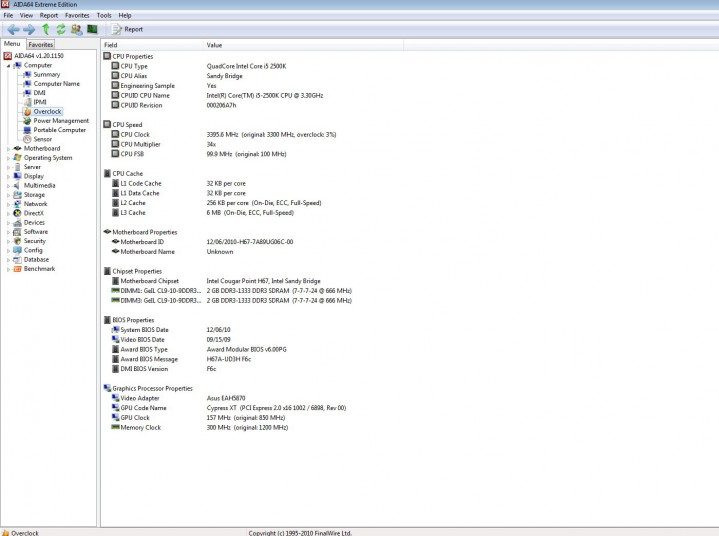Collapse the Computer tree node
719x536 pixels.
(8, 66)
